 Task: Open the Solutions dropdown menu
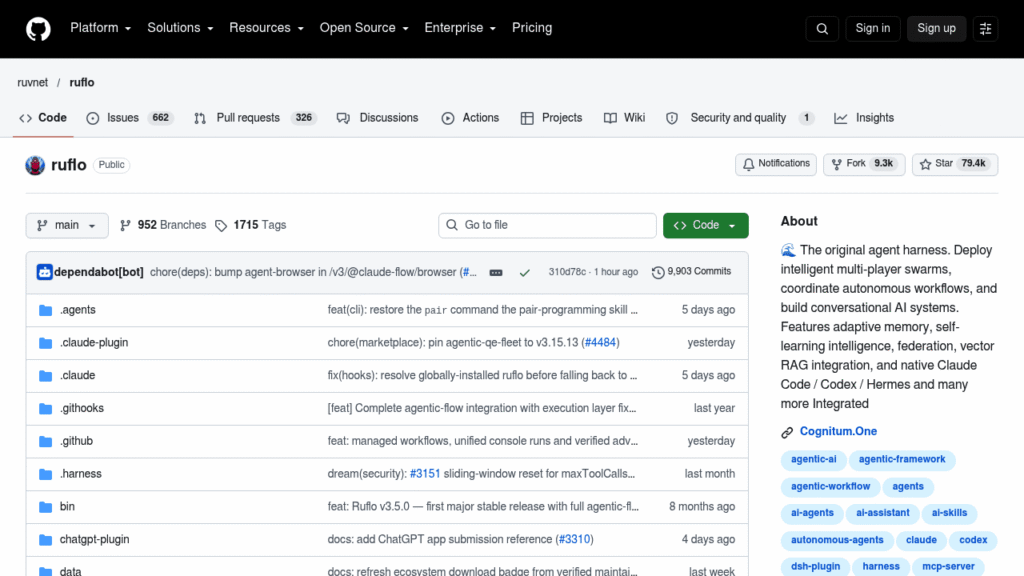click(x=180, y=28)
